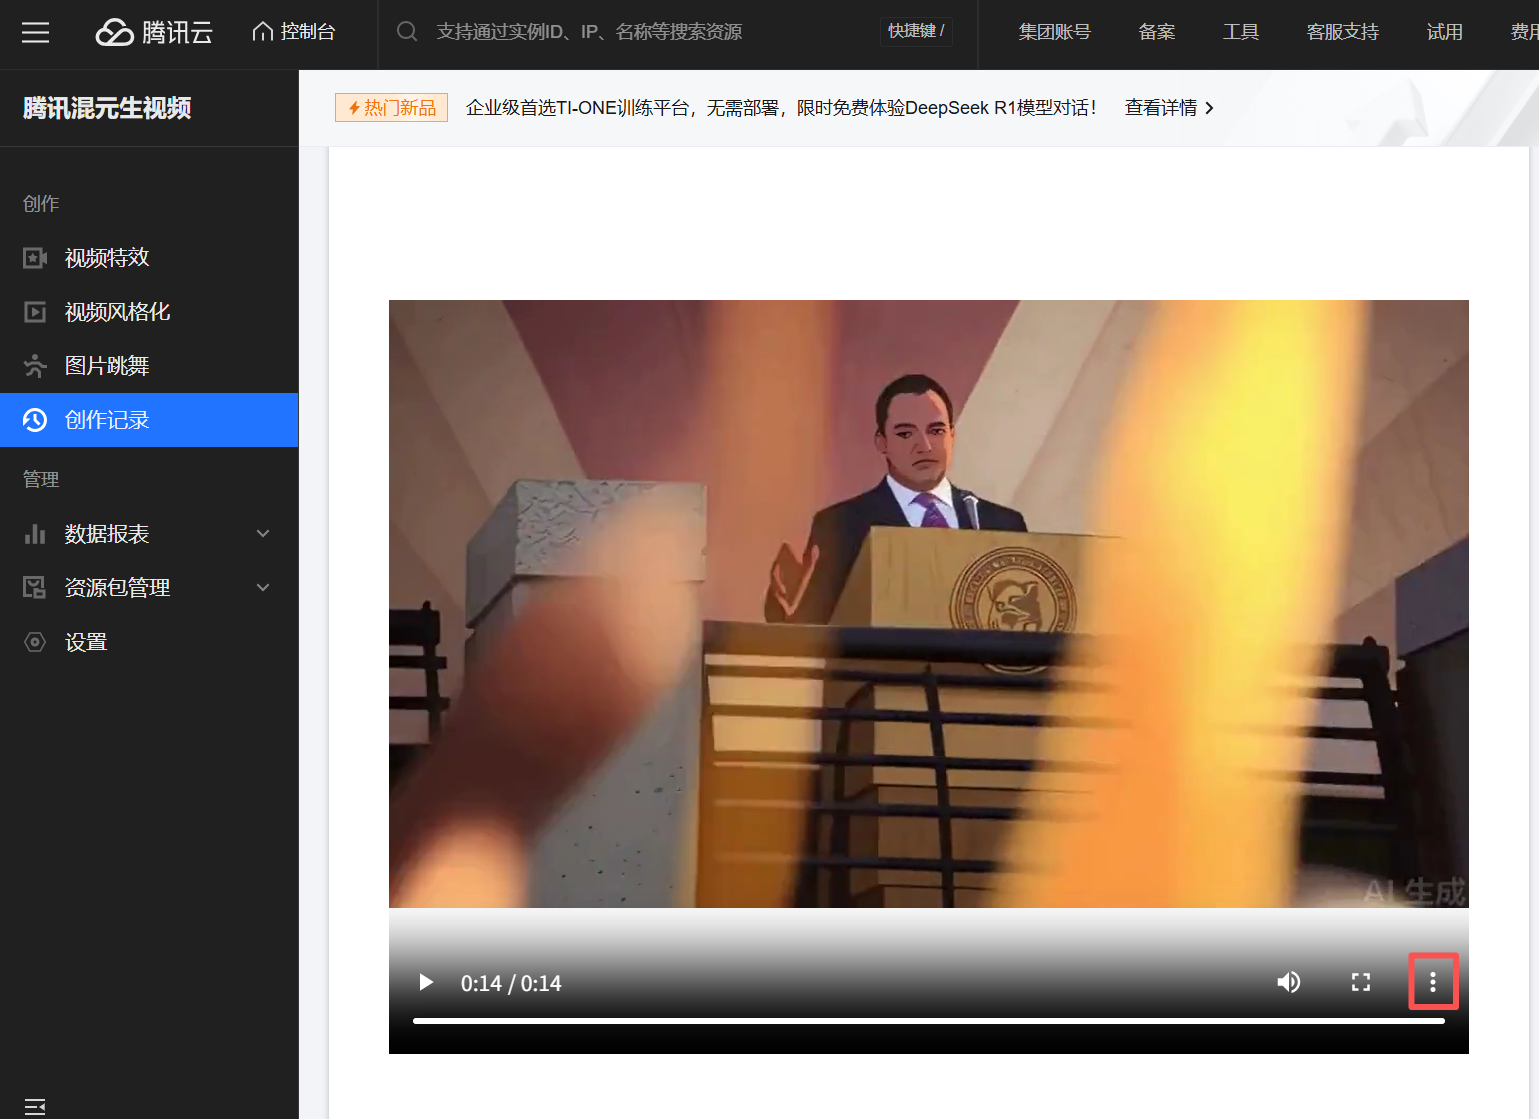Click 查看详情 link
This screenshot has height=1119, width=1539.
pos(1161,108)
